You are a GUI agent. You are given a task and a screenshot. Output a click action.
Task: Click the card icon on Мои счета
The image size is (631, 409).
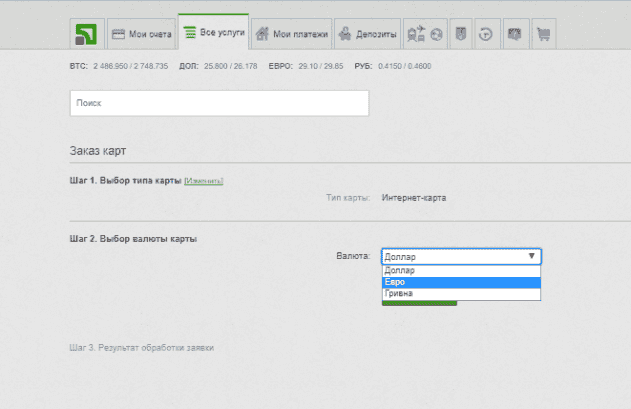117,34
